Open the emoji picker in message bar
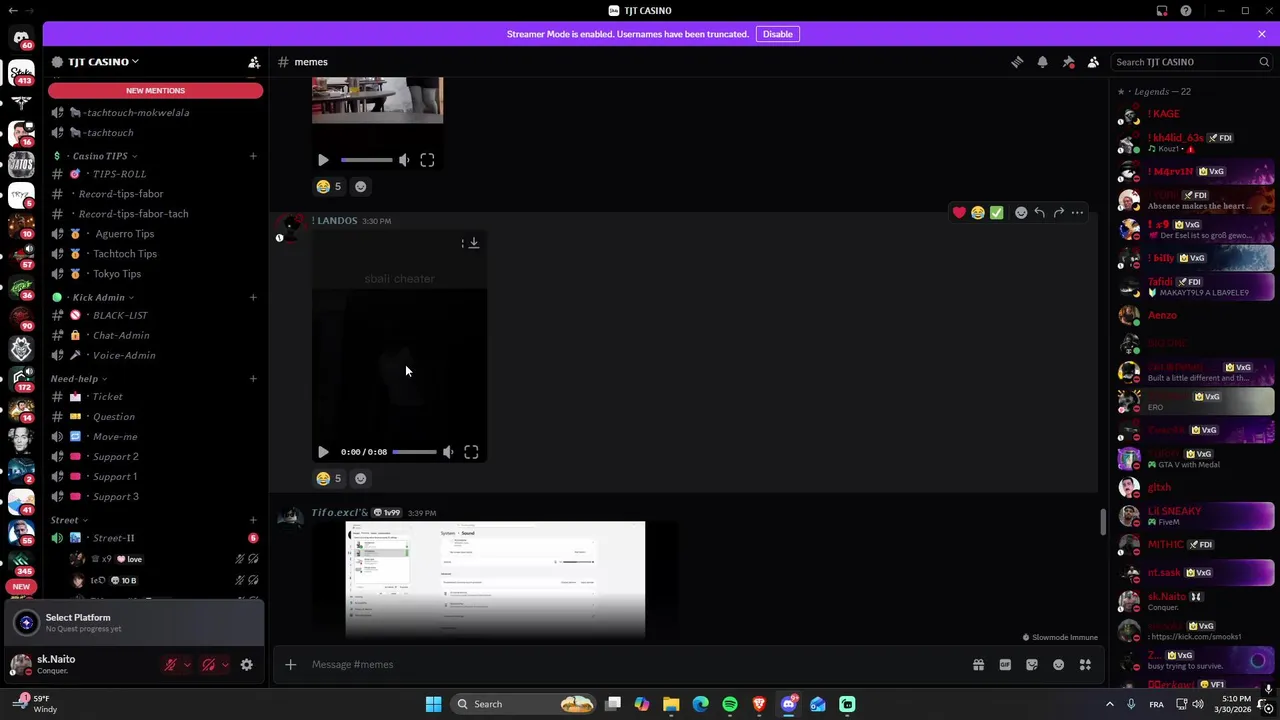Screen dimensions: 1280x720 coord(1059,665)
